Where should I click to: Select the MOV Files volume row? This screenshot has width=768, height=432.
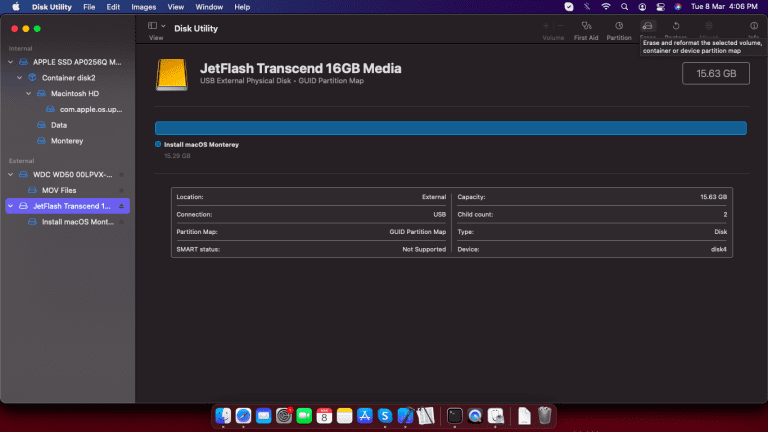[x=68, y=191]
